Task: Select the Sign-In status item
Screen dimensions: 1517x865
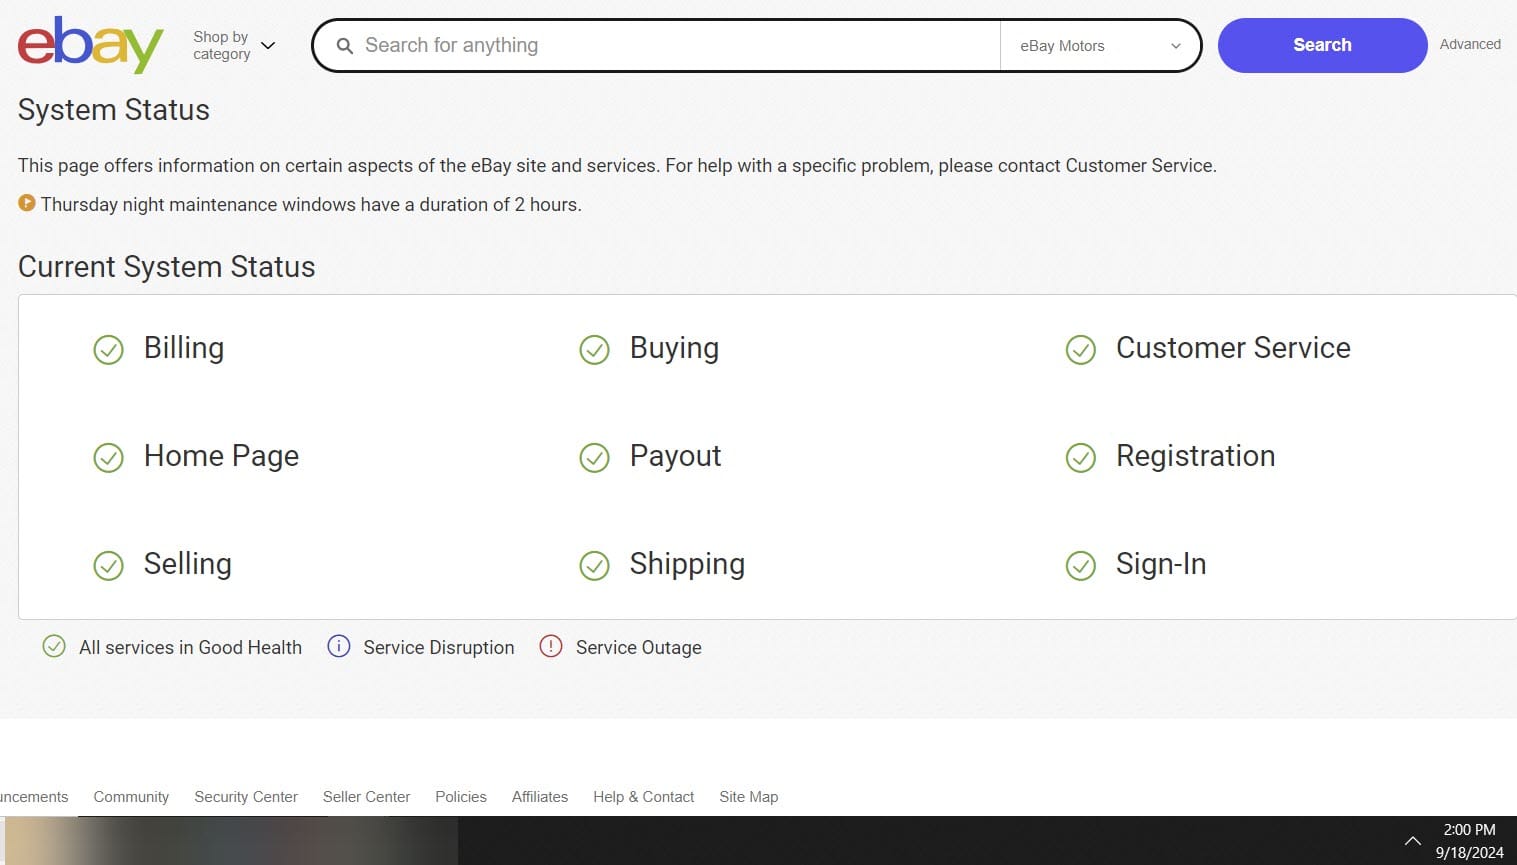Action: (x=1160, y=564)
